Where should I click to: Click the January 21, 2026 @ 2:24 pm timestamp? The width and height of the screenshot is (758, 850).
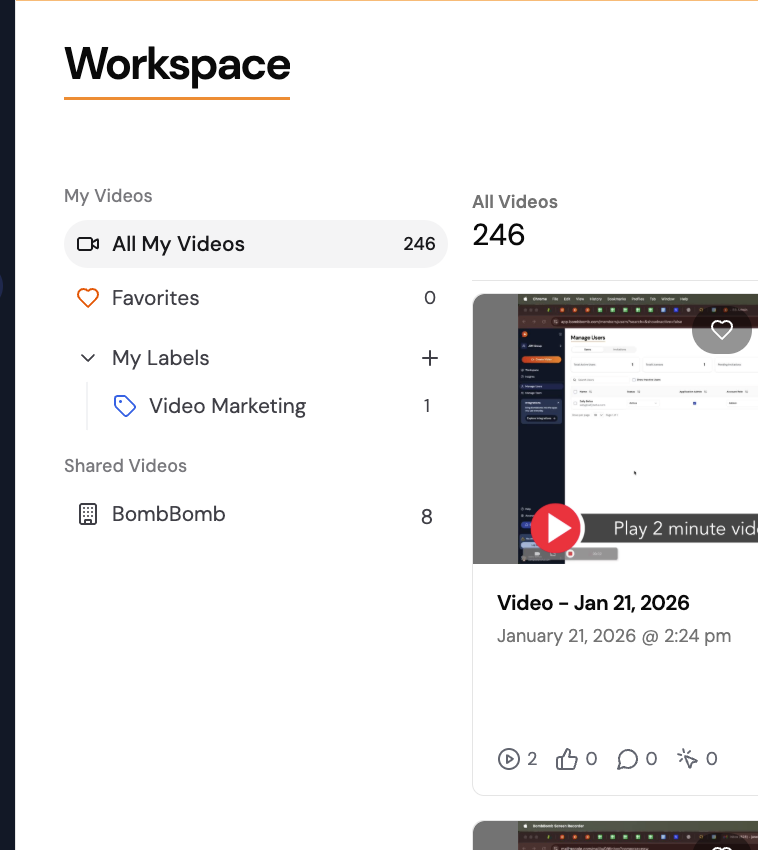coord(614,636)
